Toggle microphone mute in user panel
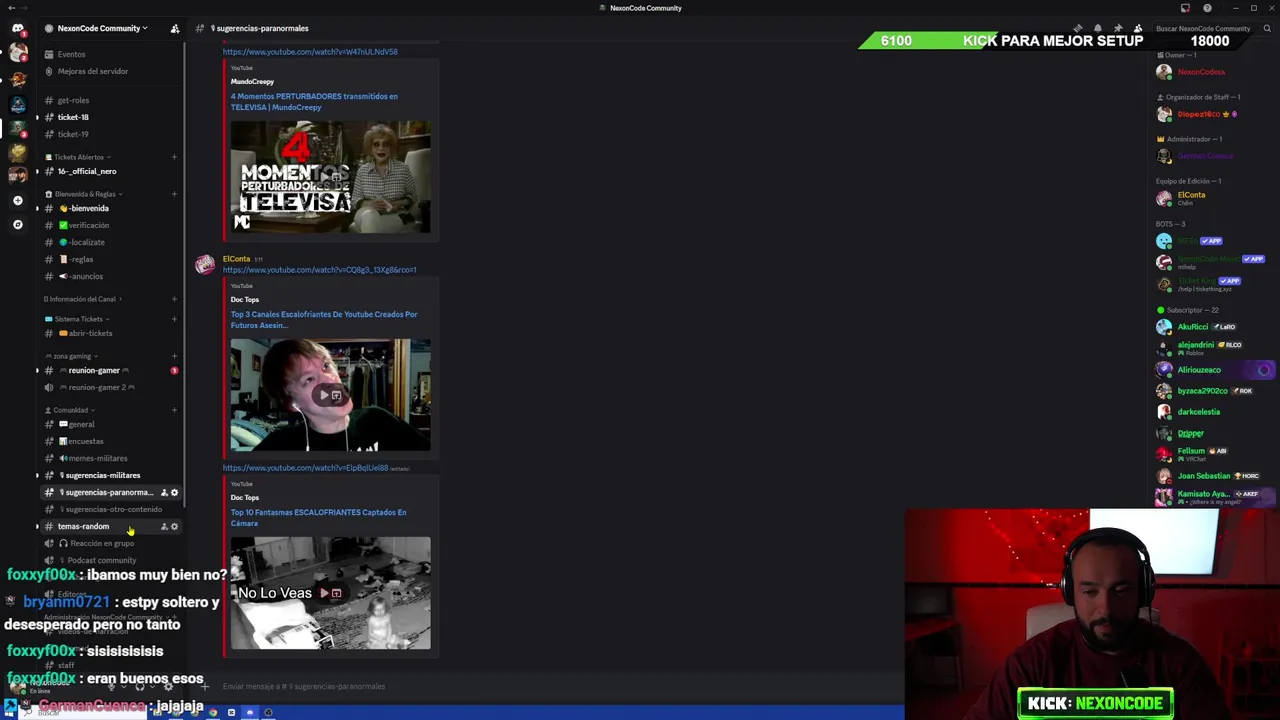 coord(112,686)
